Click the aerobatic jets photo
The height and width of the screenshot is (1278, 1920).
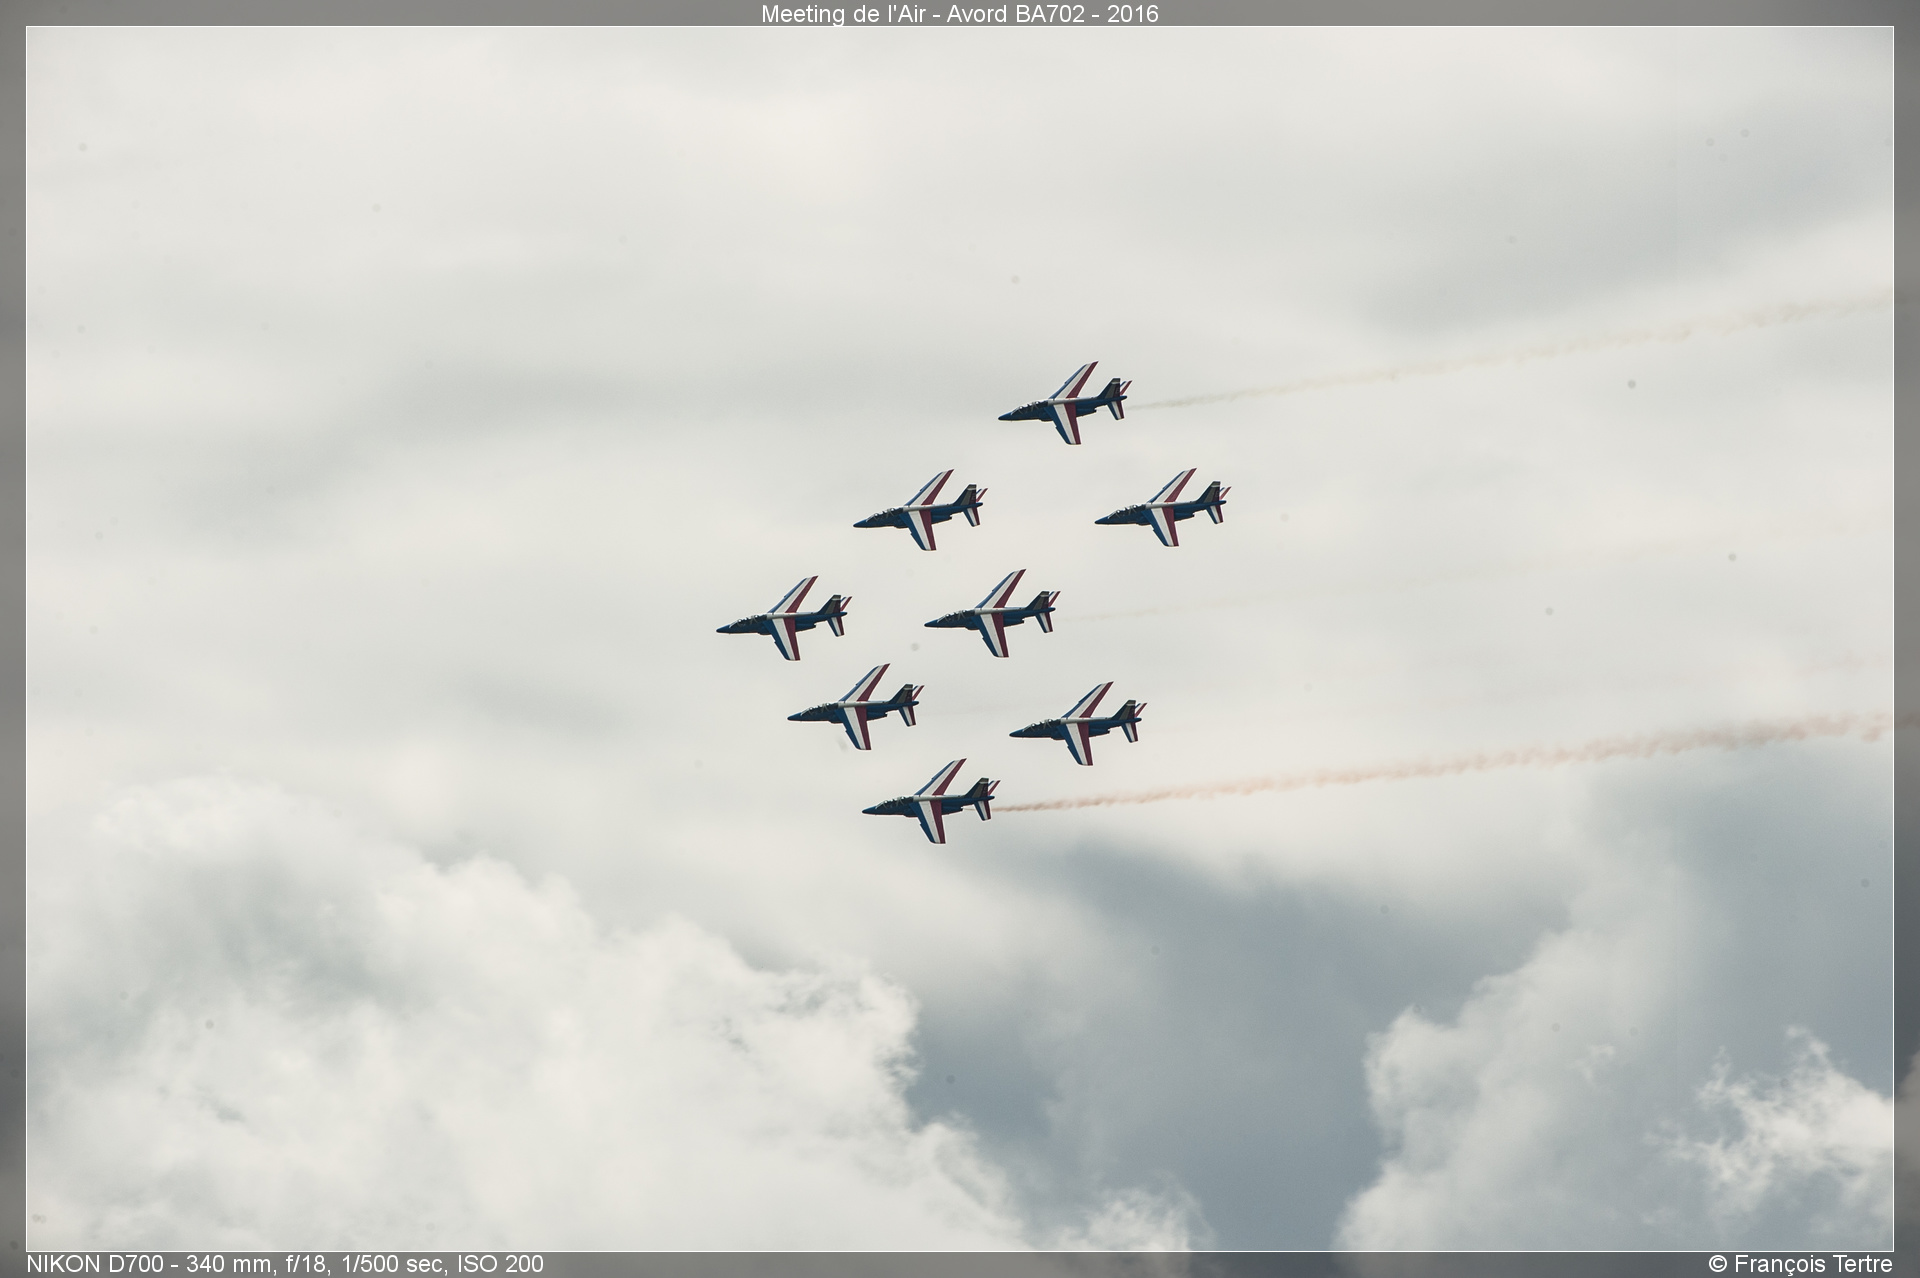tap(959, 639)
